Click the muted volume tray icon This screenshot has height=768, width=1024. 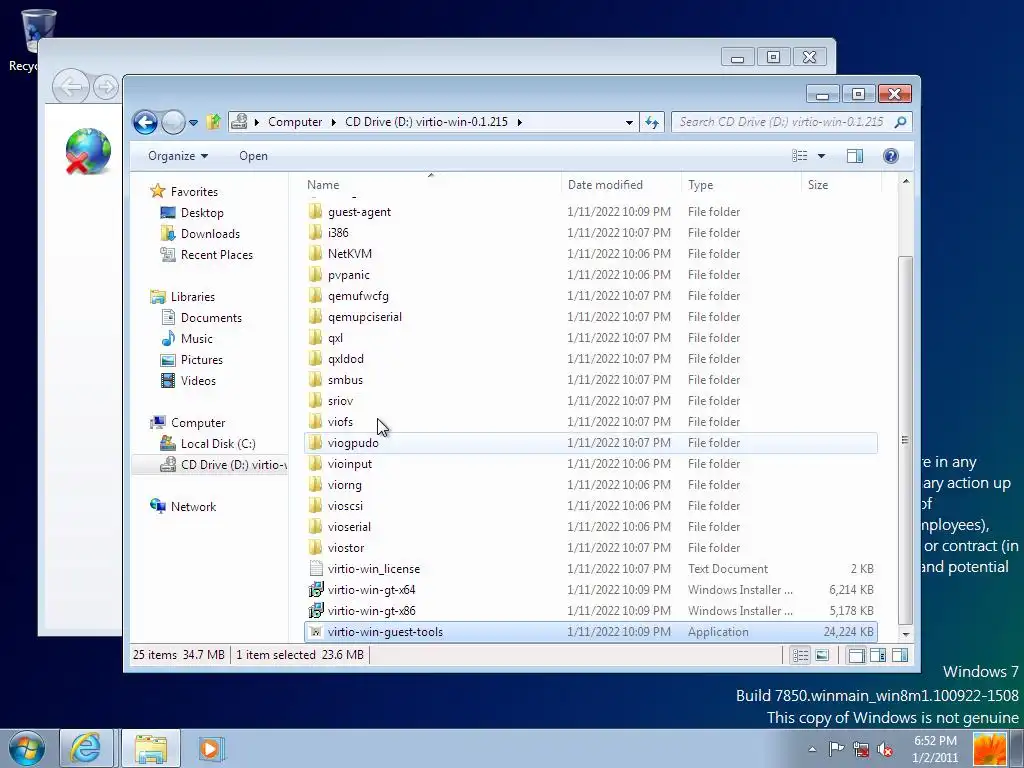(x=885, y=749)
